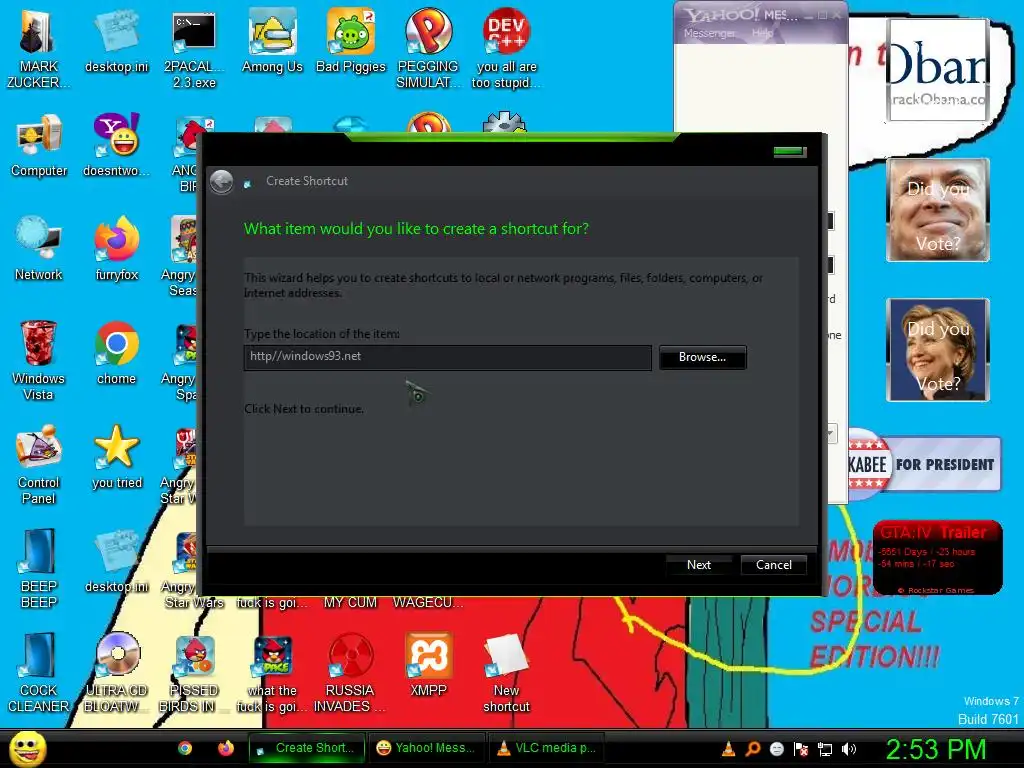The width and height of the screenshot is (1024, 768).
Task: Select the BEEP BEEP desktop icon
Action: (x=39, y=568)
